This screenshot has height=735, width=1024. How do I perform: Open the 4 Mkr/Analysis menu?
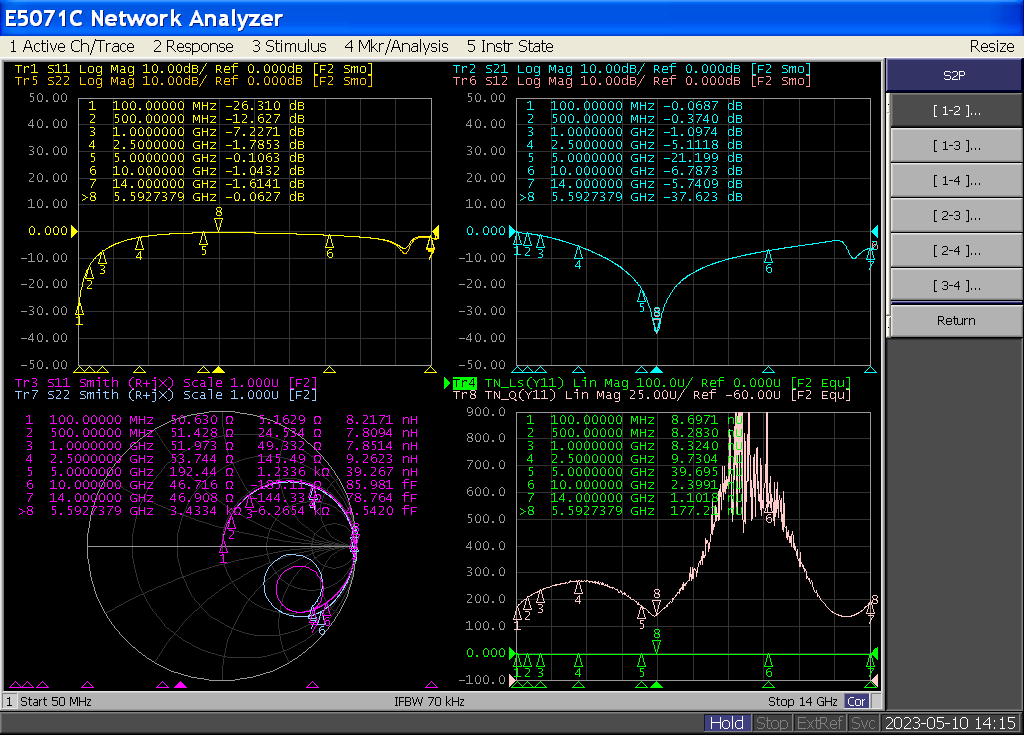(396, 46)
